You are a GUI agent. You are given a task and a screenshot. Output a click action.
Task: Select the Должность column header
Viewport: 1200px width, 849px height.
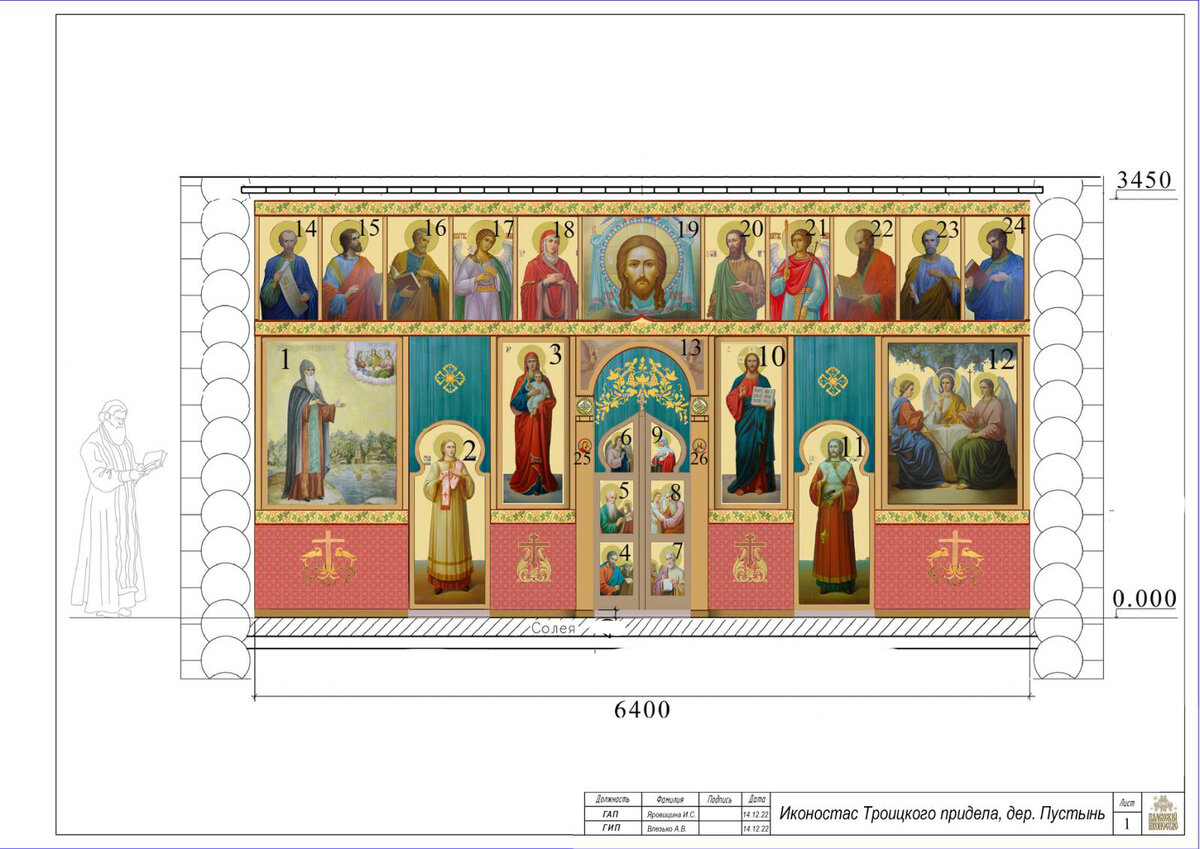pos(612,799)
